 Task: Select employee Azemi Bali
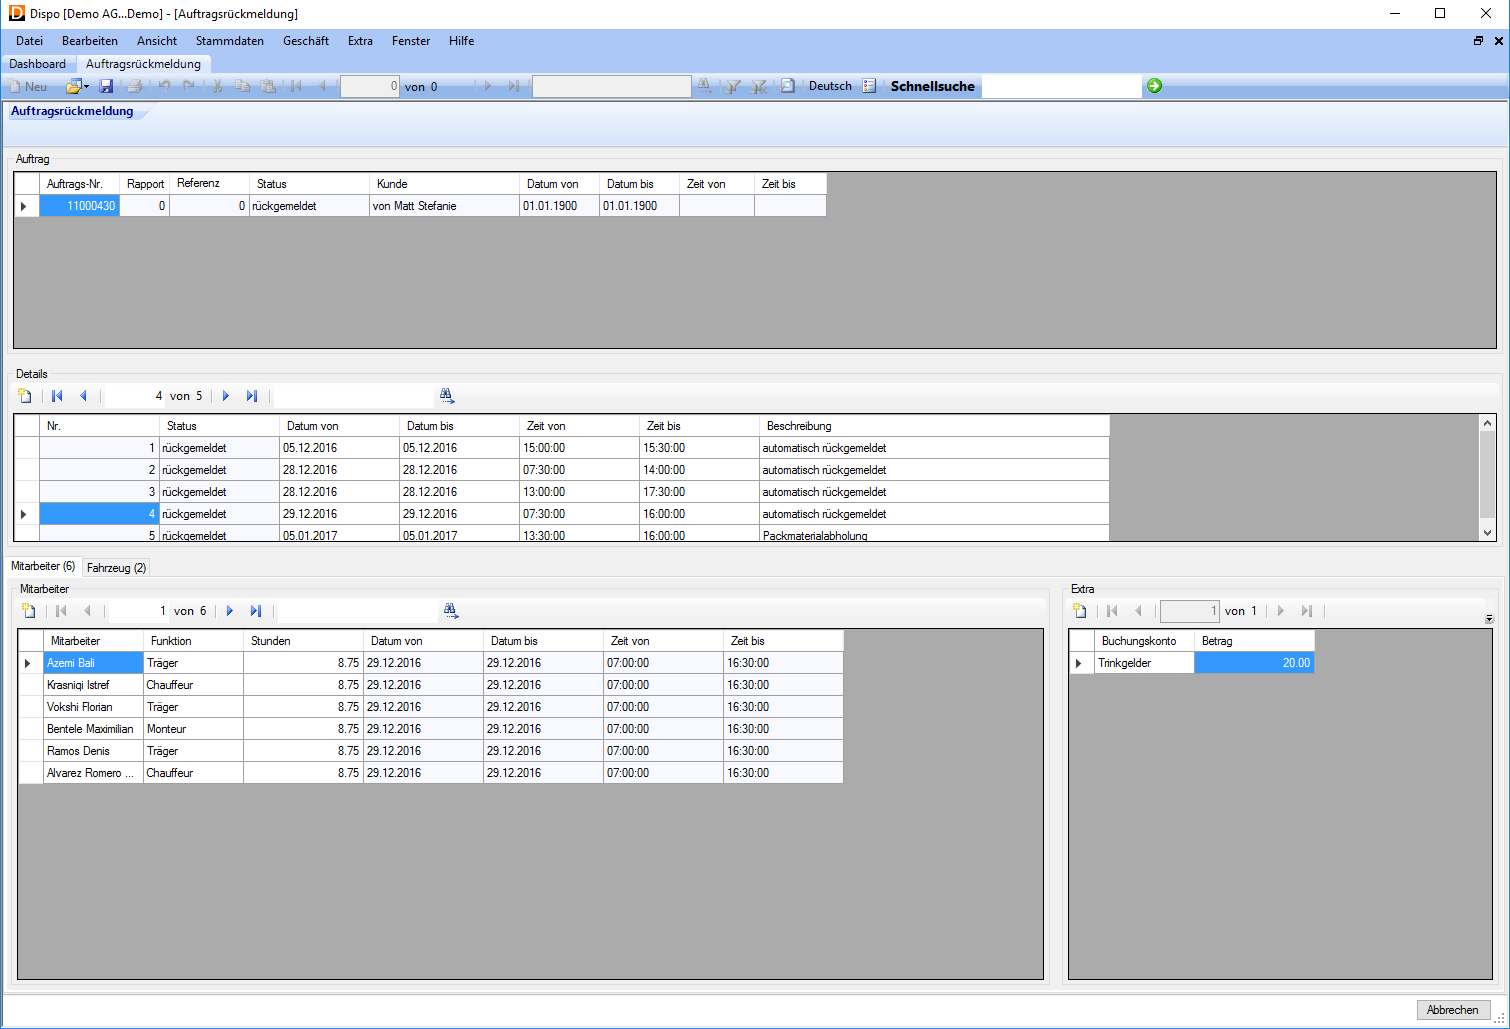point(94,663)
